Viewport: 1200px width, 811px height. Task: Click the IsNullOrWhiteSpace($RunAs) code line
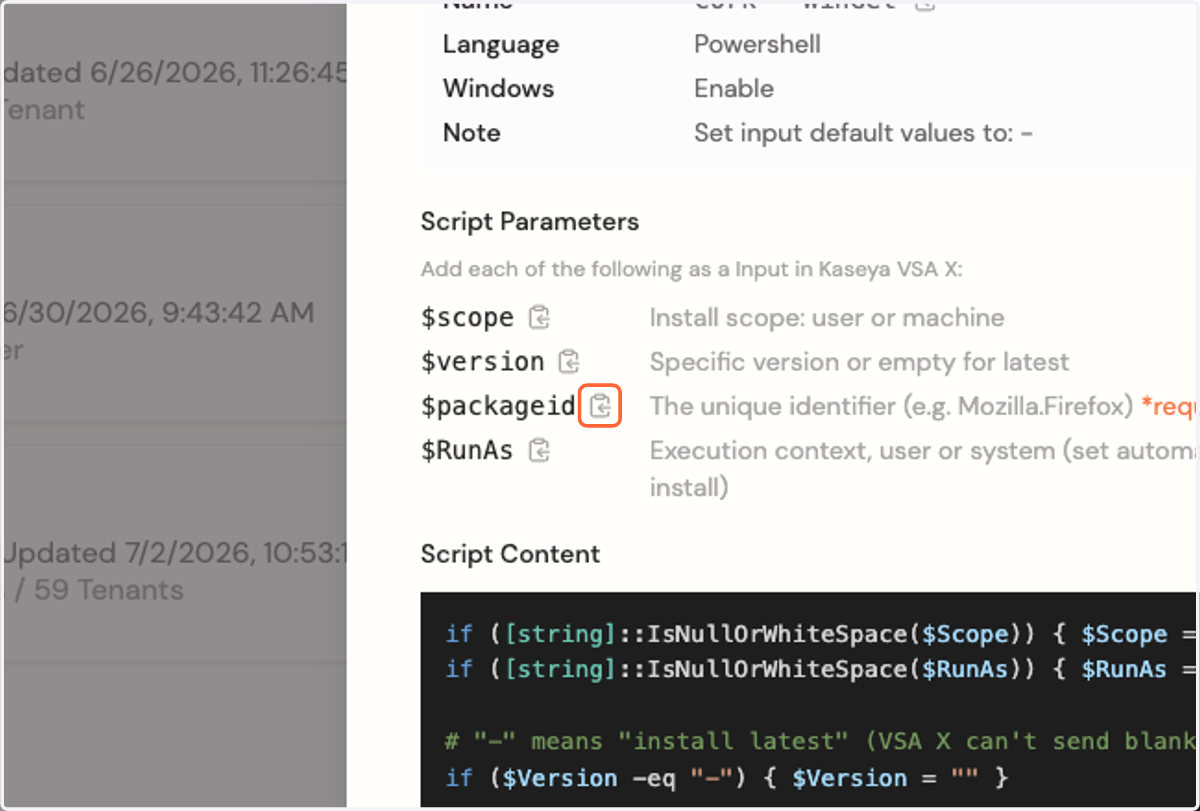820,669
